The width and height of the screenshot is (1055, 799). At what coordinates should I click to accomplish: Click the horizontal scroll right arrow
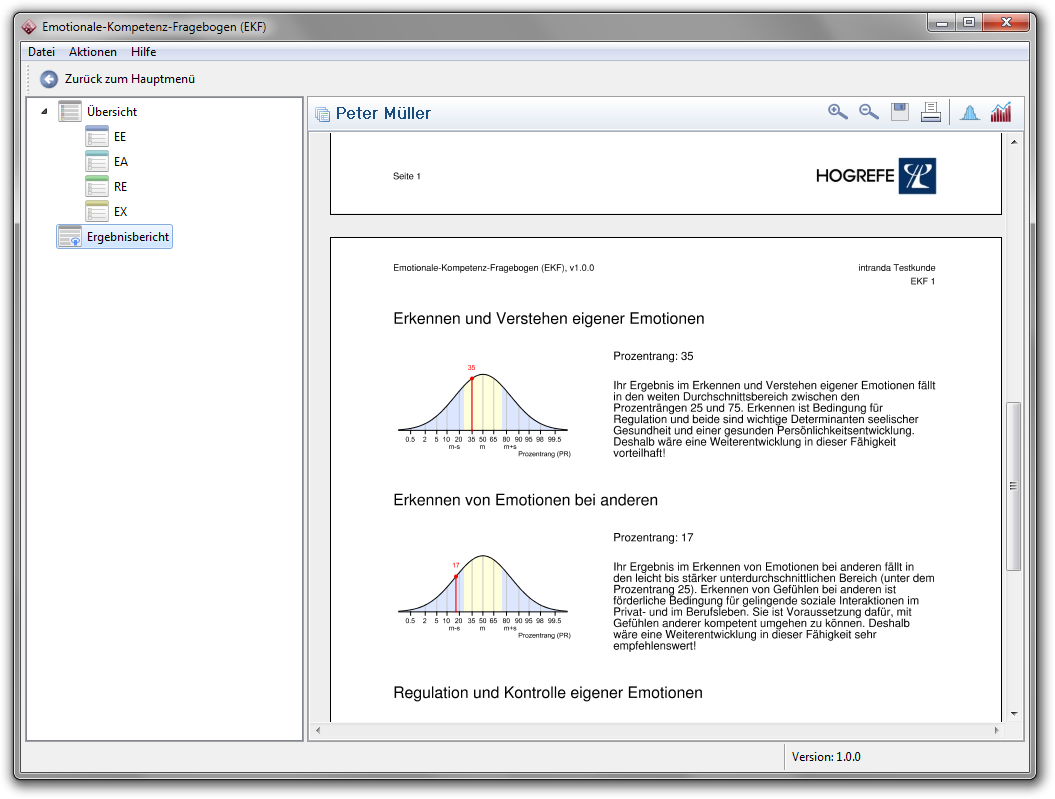pos(996,730)
